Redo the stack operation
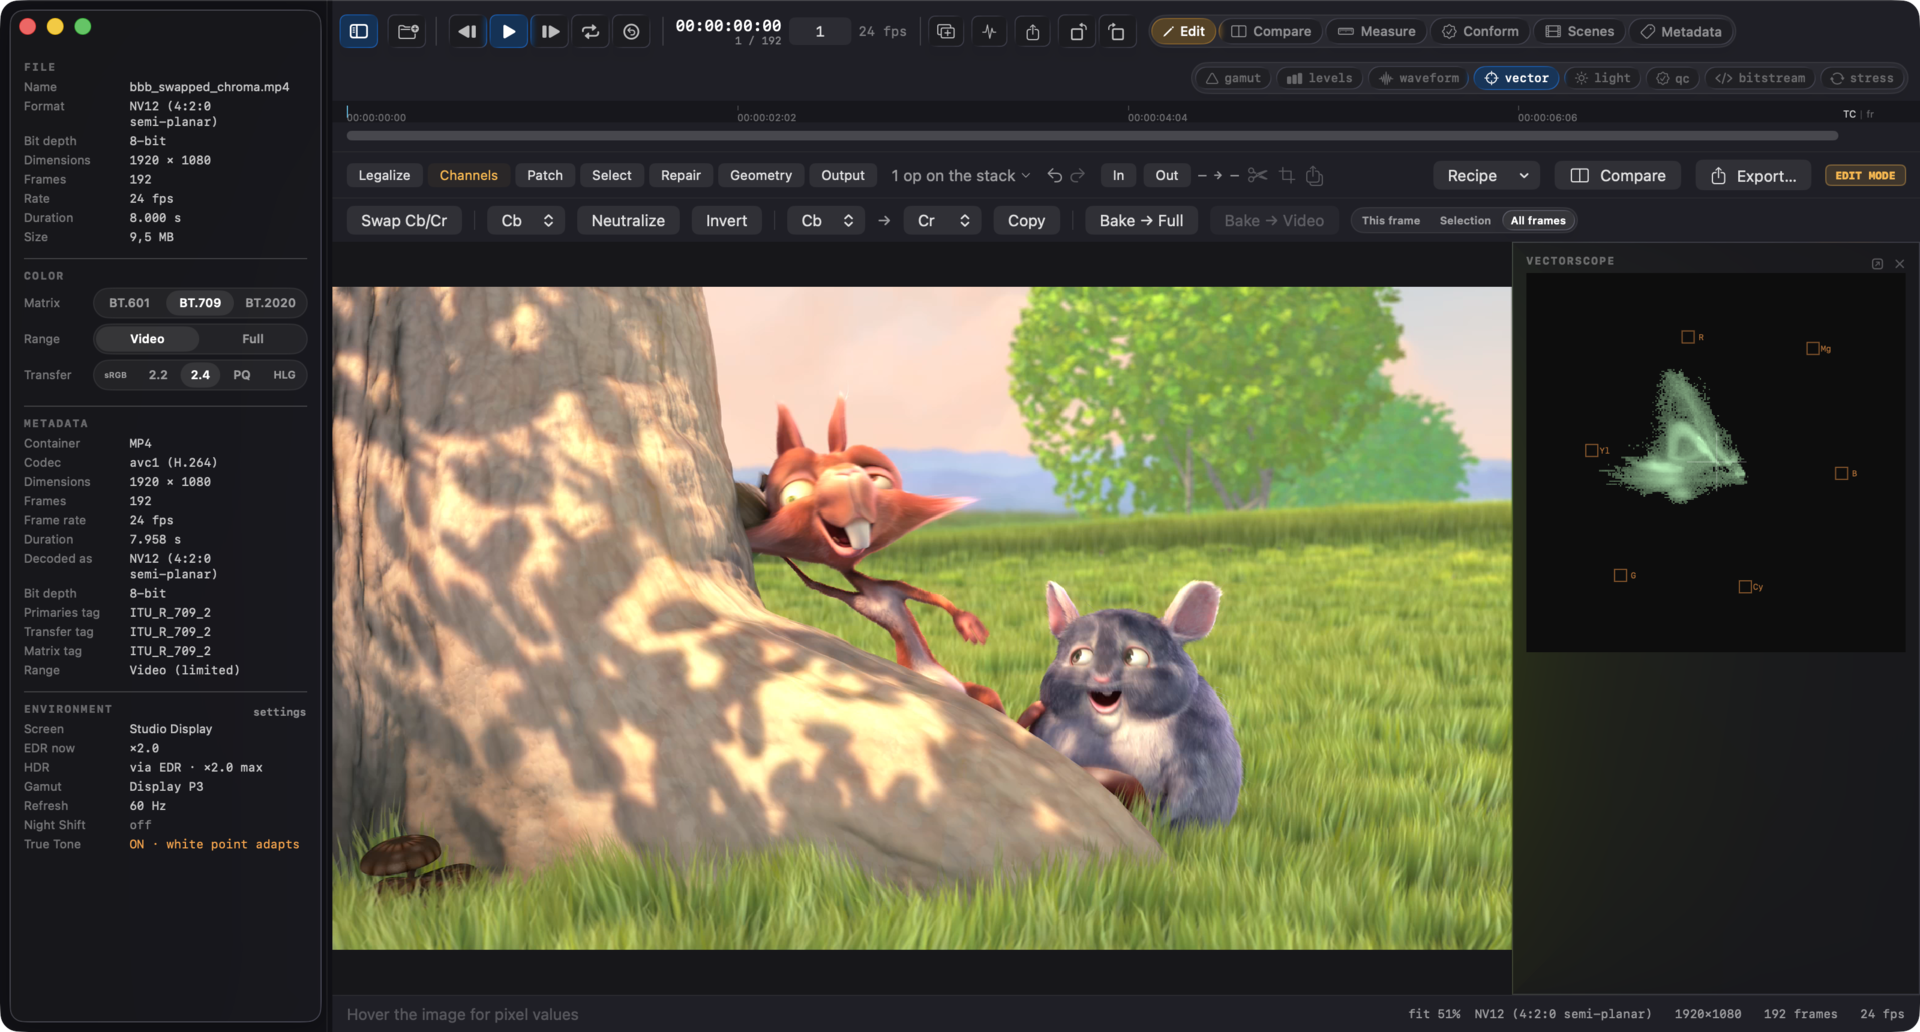Screen dimensions: 1920x1032 (1078, 175)
